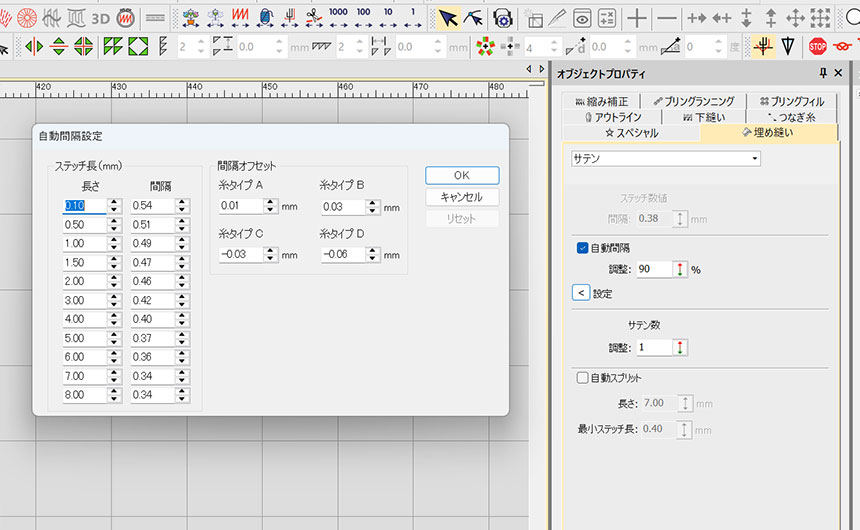Screen dimensions: 860x530
Task: Increase 糸タイプ A offset with up arrow
Action: (271, 203)
